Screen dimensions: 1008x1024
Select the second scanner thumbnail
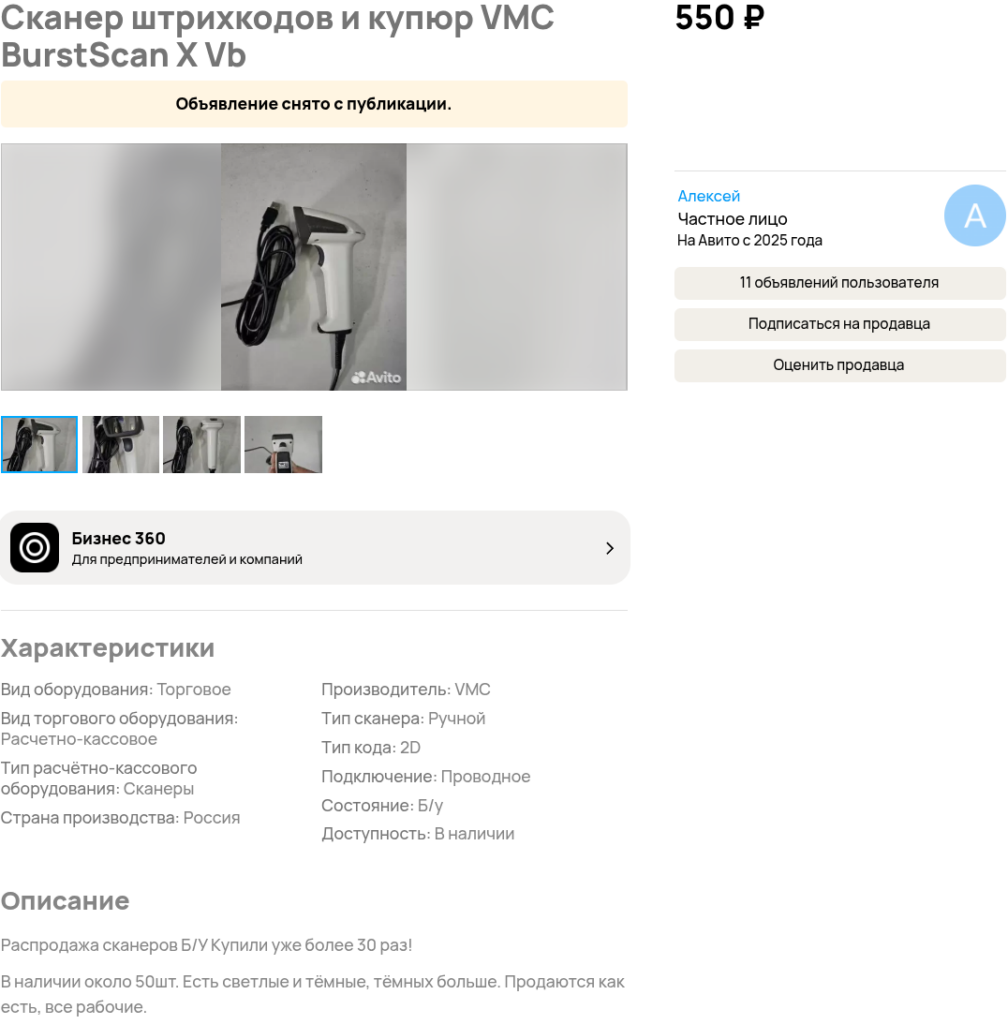(x=121, y=444)
